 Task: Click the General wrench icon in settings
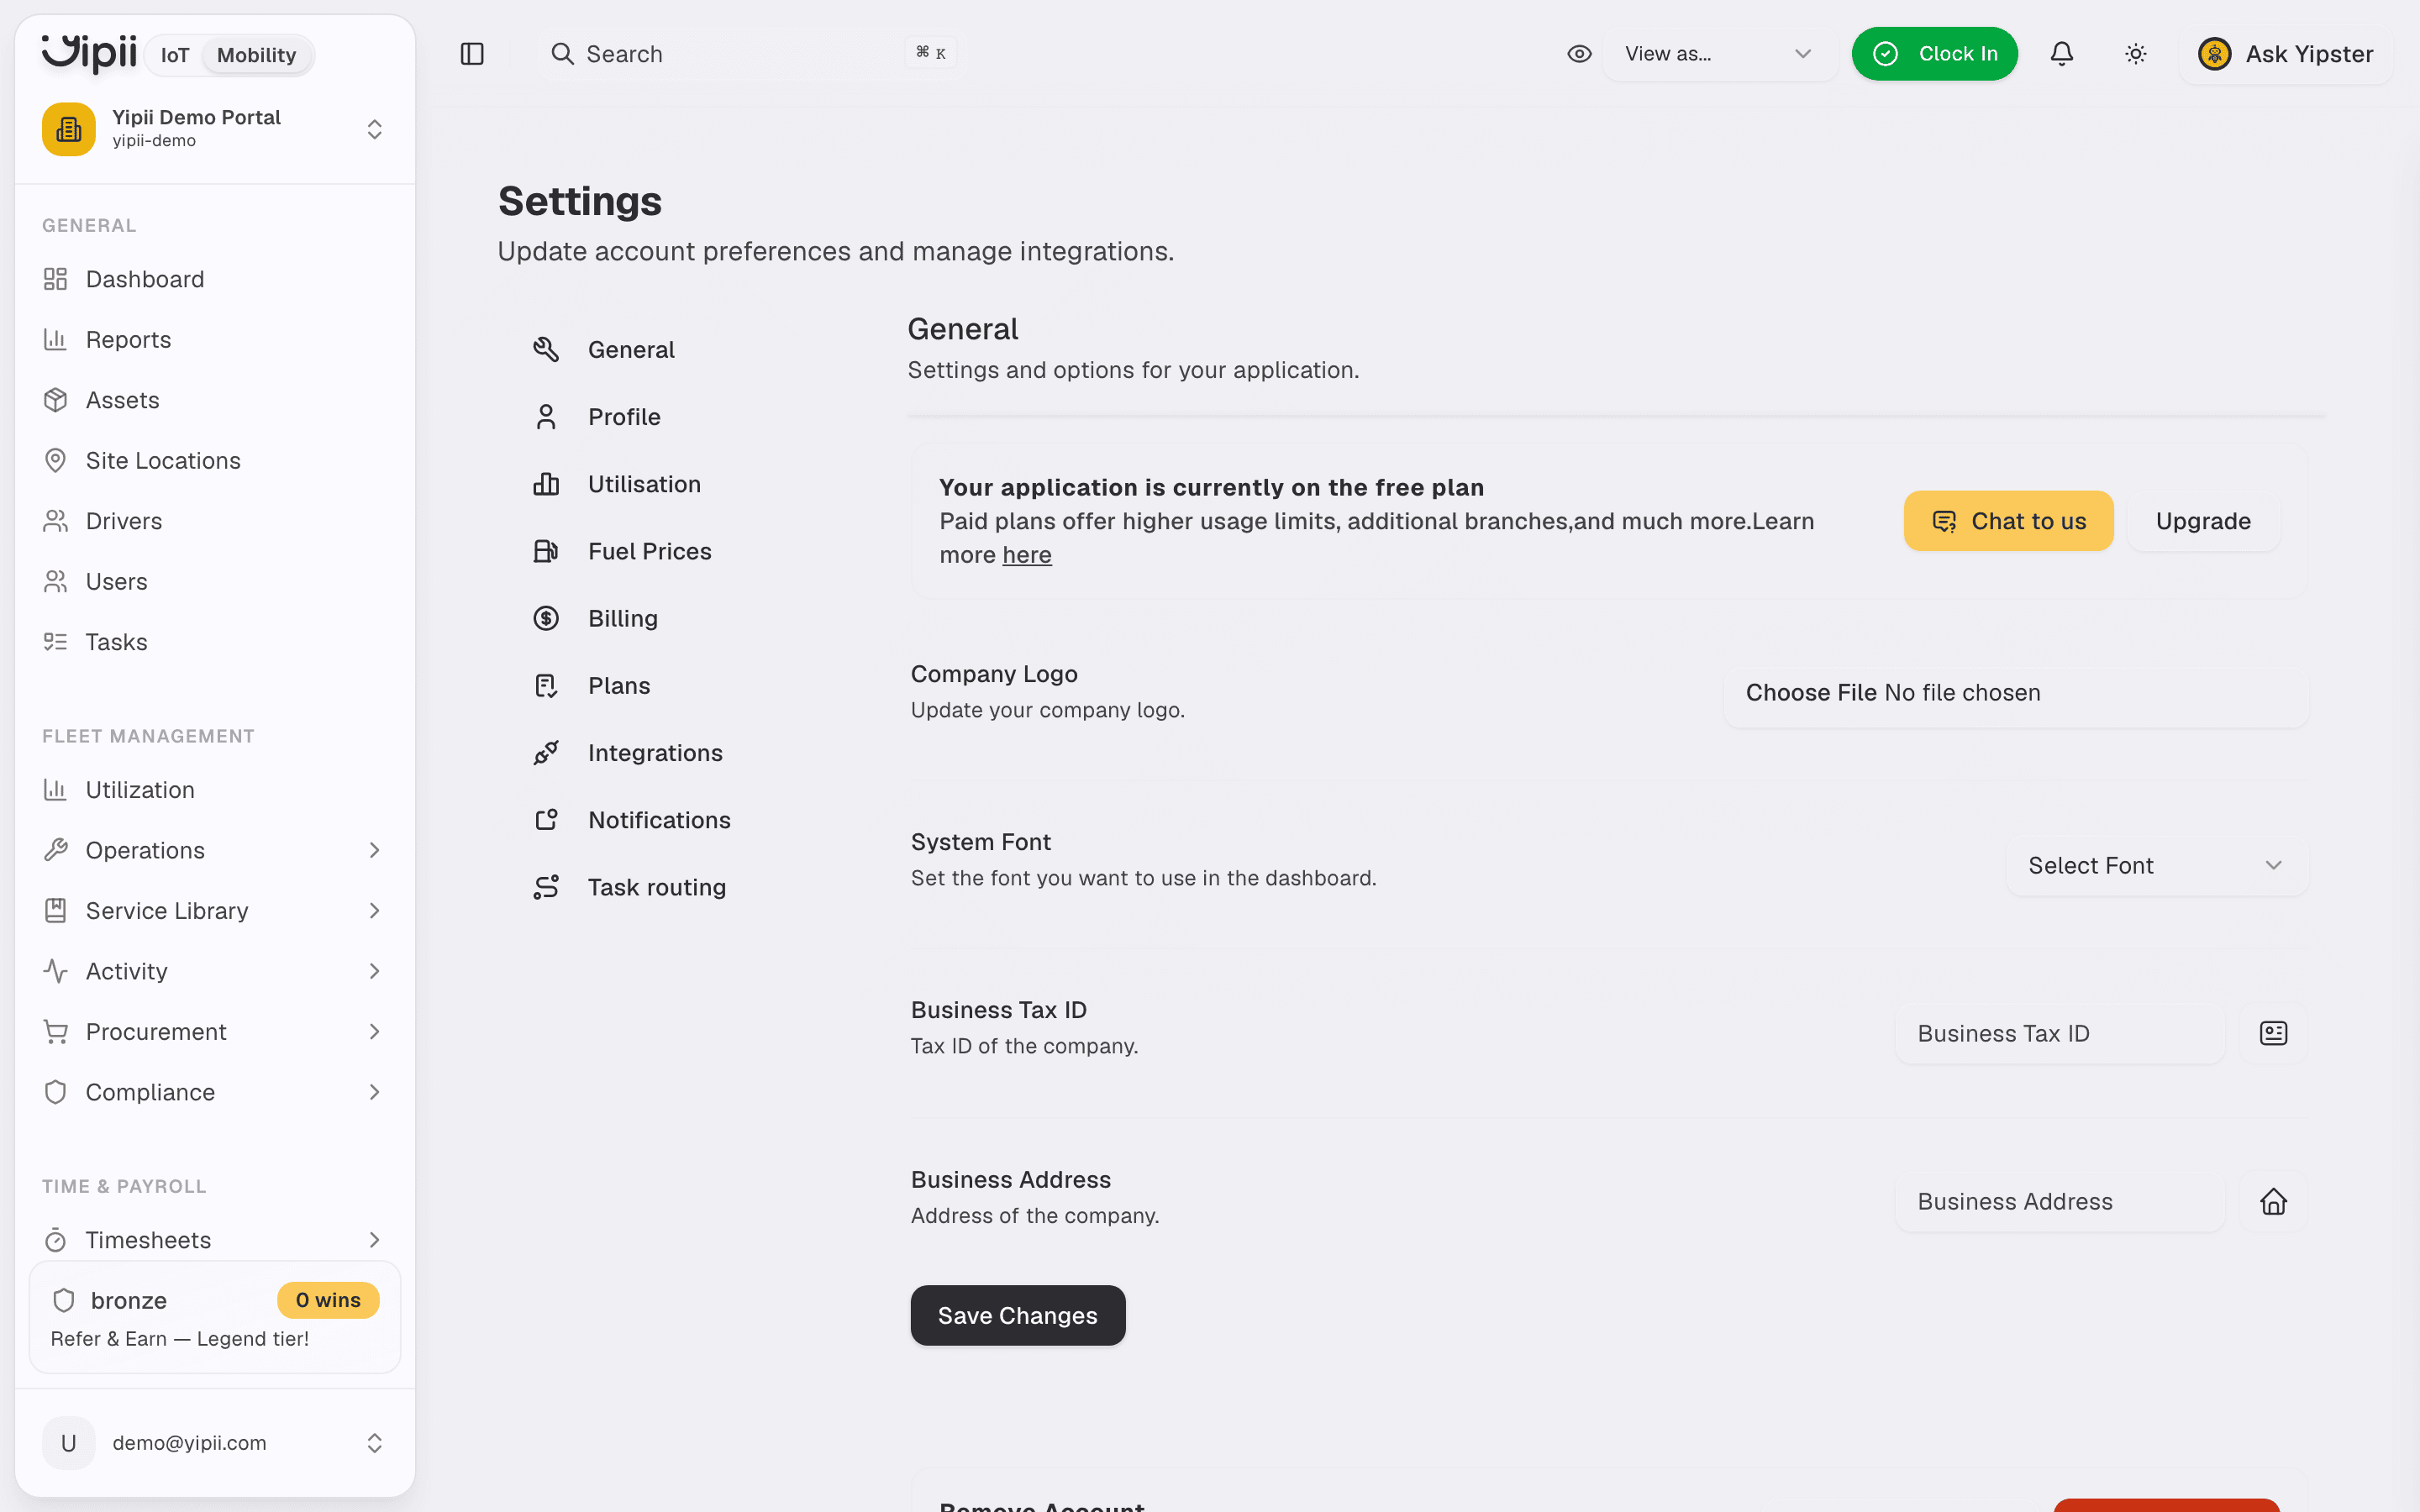pyautogui.click(x=546, y=349)
